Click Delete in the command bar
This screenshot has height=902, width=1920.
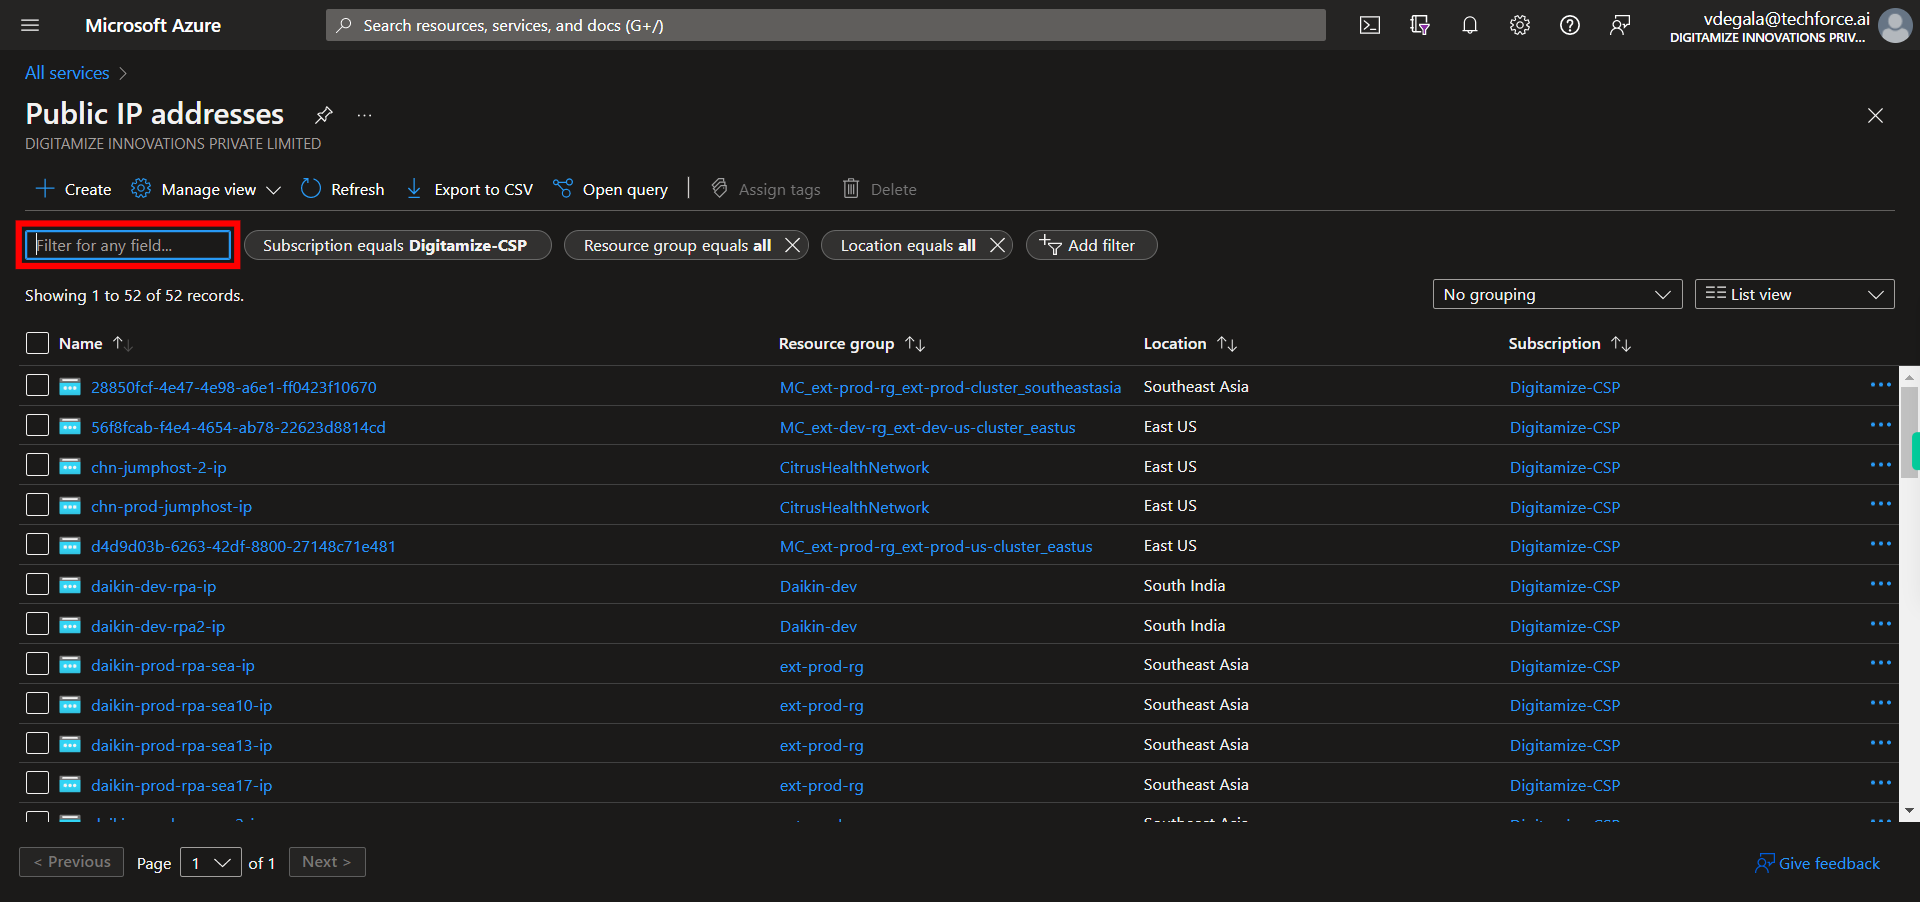tap(879, 189)
